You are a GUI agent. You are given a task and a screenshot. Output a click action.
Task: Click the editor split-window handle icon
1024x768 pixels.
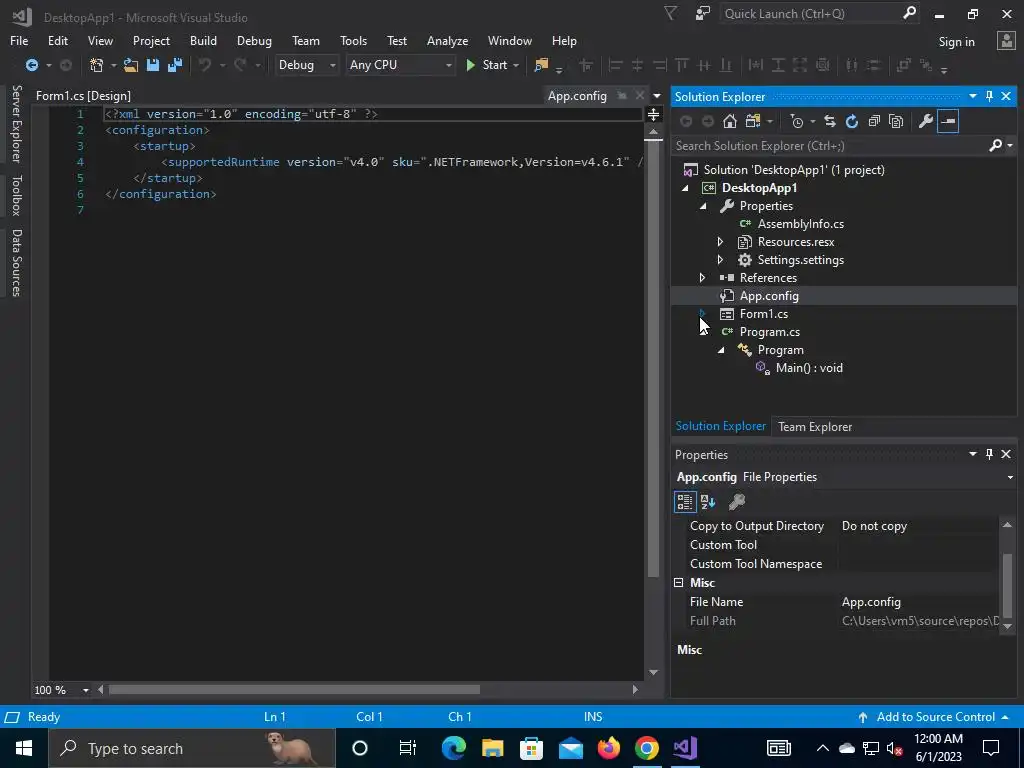coord(653,115)
